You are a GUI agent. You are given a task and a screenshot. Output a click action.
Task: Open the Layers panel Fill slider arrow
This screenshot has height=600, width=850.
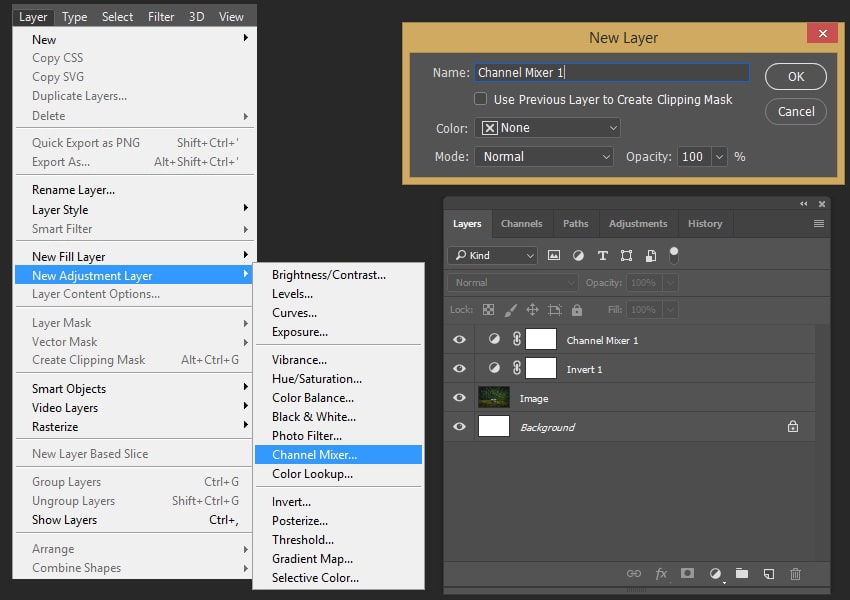click(x=670, y=309)
